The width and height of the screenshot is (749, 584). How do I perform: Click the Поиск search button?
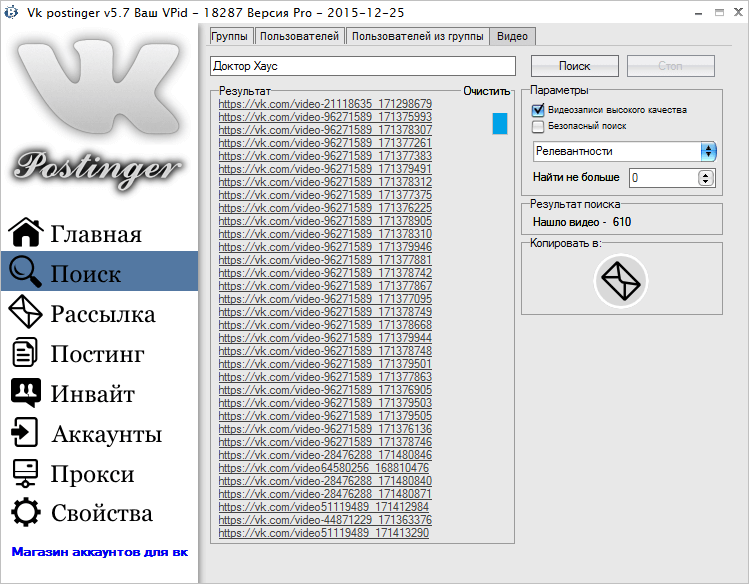pos(575,66)
